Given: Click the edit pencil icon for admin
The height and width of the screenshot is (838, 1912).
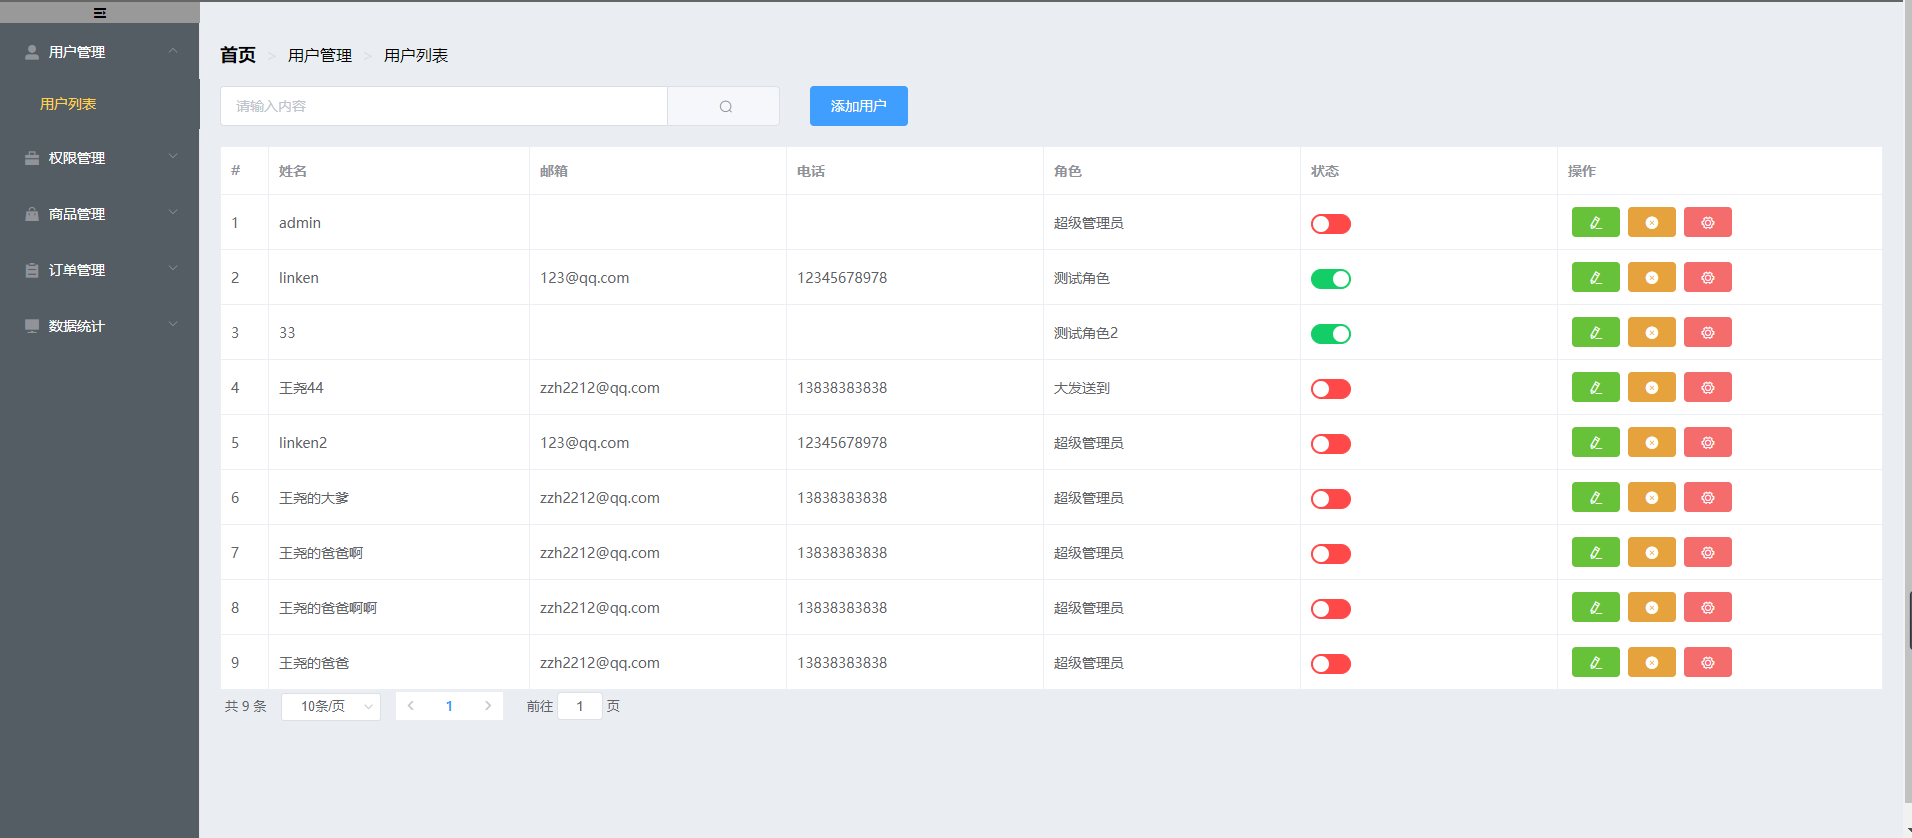Looking at the screenshot, I should (1595, 222).
